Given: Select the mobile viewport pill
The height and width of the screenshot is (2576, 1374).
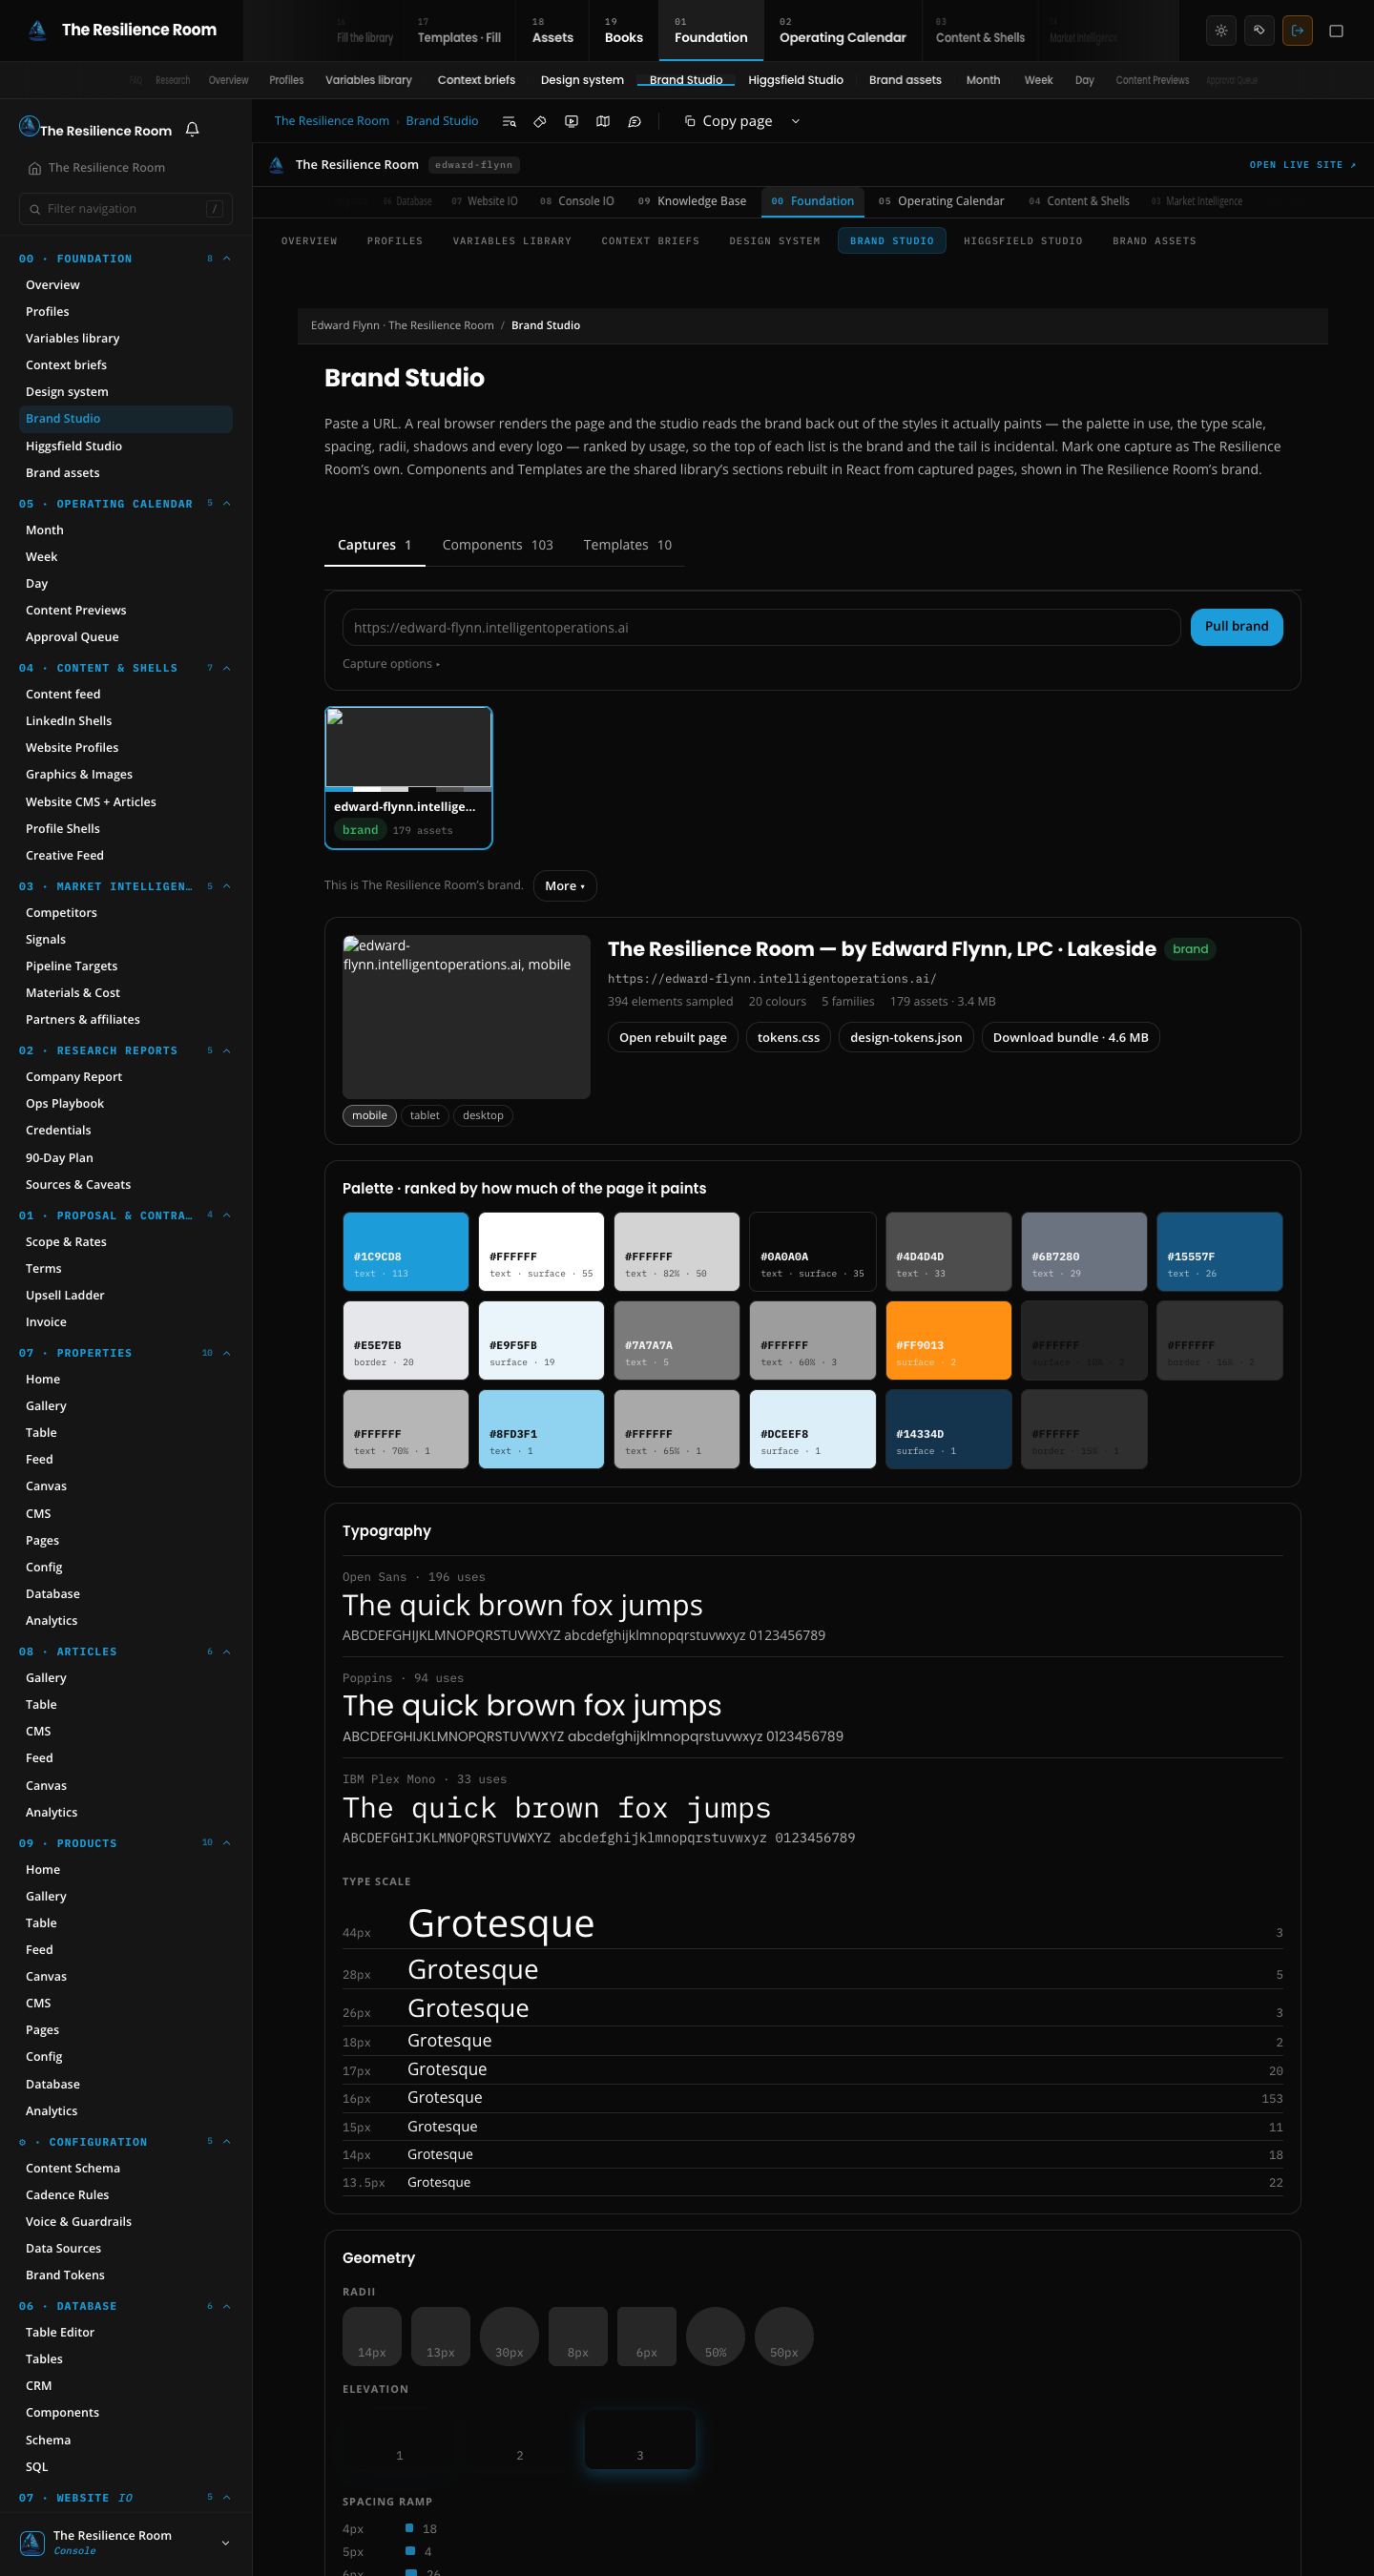Looking at the screenshot, I should point(369,1115).
